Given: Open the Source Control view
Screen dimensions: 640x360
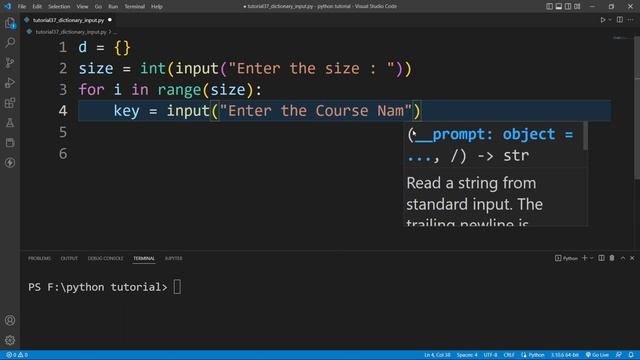Looking at the screenshot, I should pyautogui.click(x=10, y=62).
